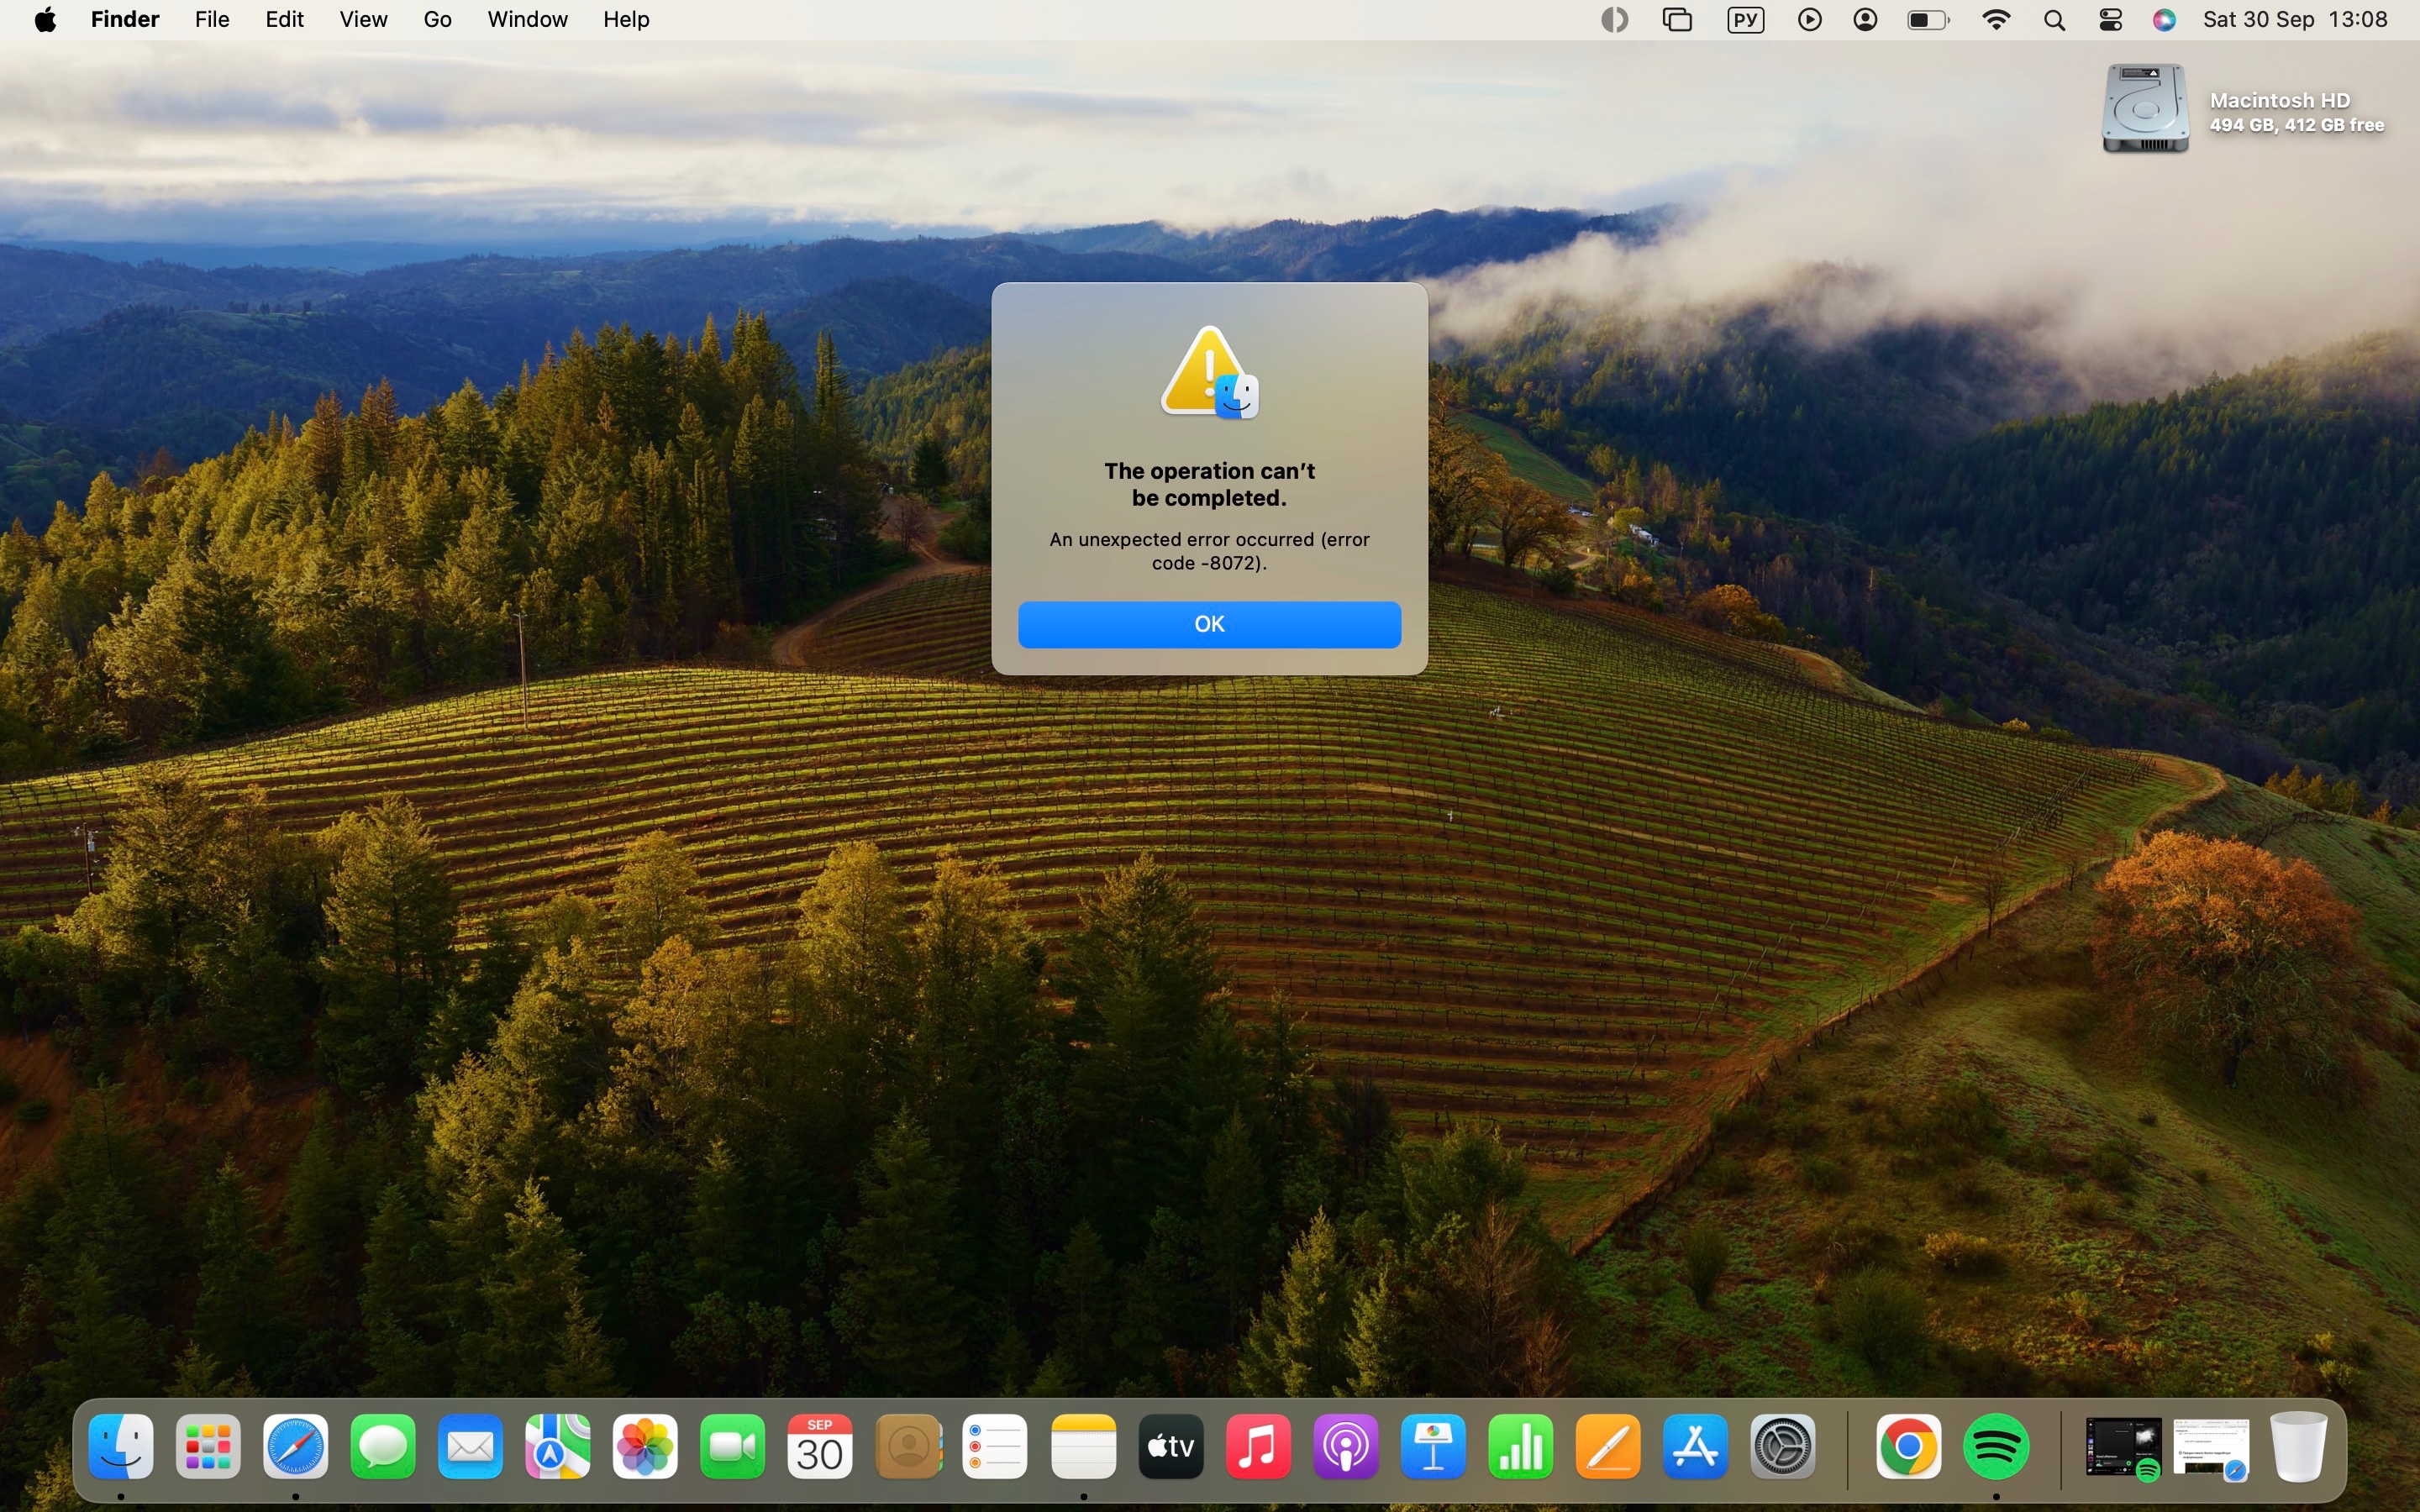This screenshot has height=1512, width=2420.
Task: Click OK in the error dialog
Action: click(1209, 624)
